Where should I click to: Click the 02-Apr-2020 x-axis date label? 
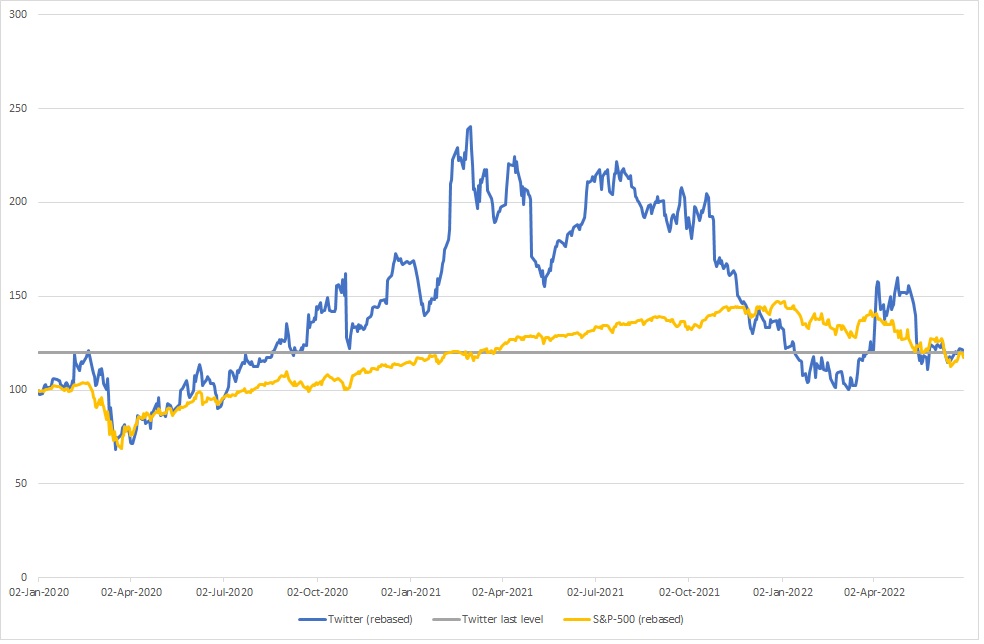click(x=133, y=592)
